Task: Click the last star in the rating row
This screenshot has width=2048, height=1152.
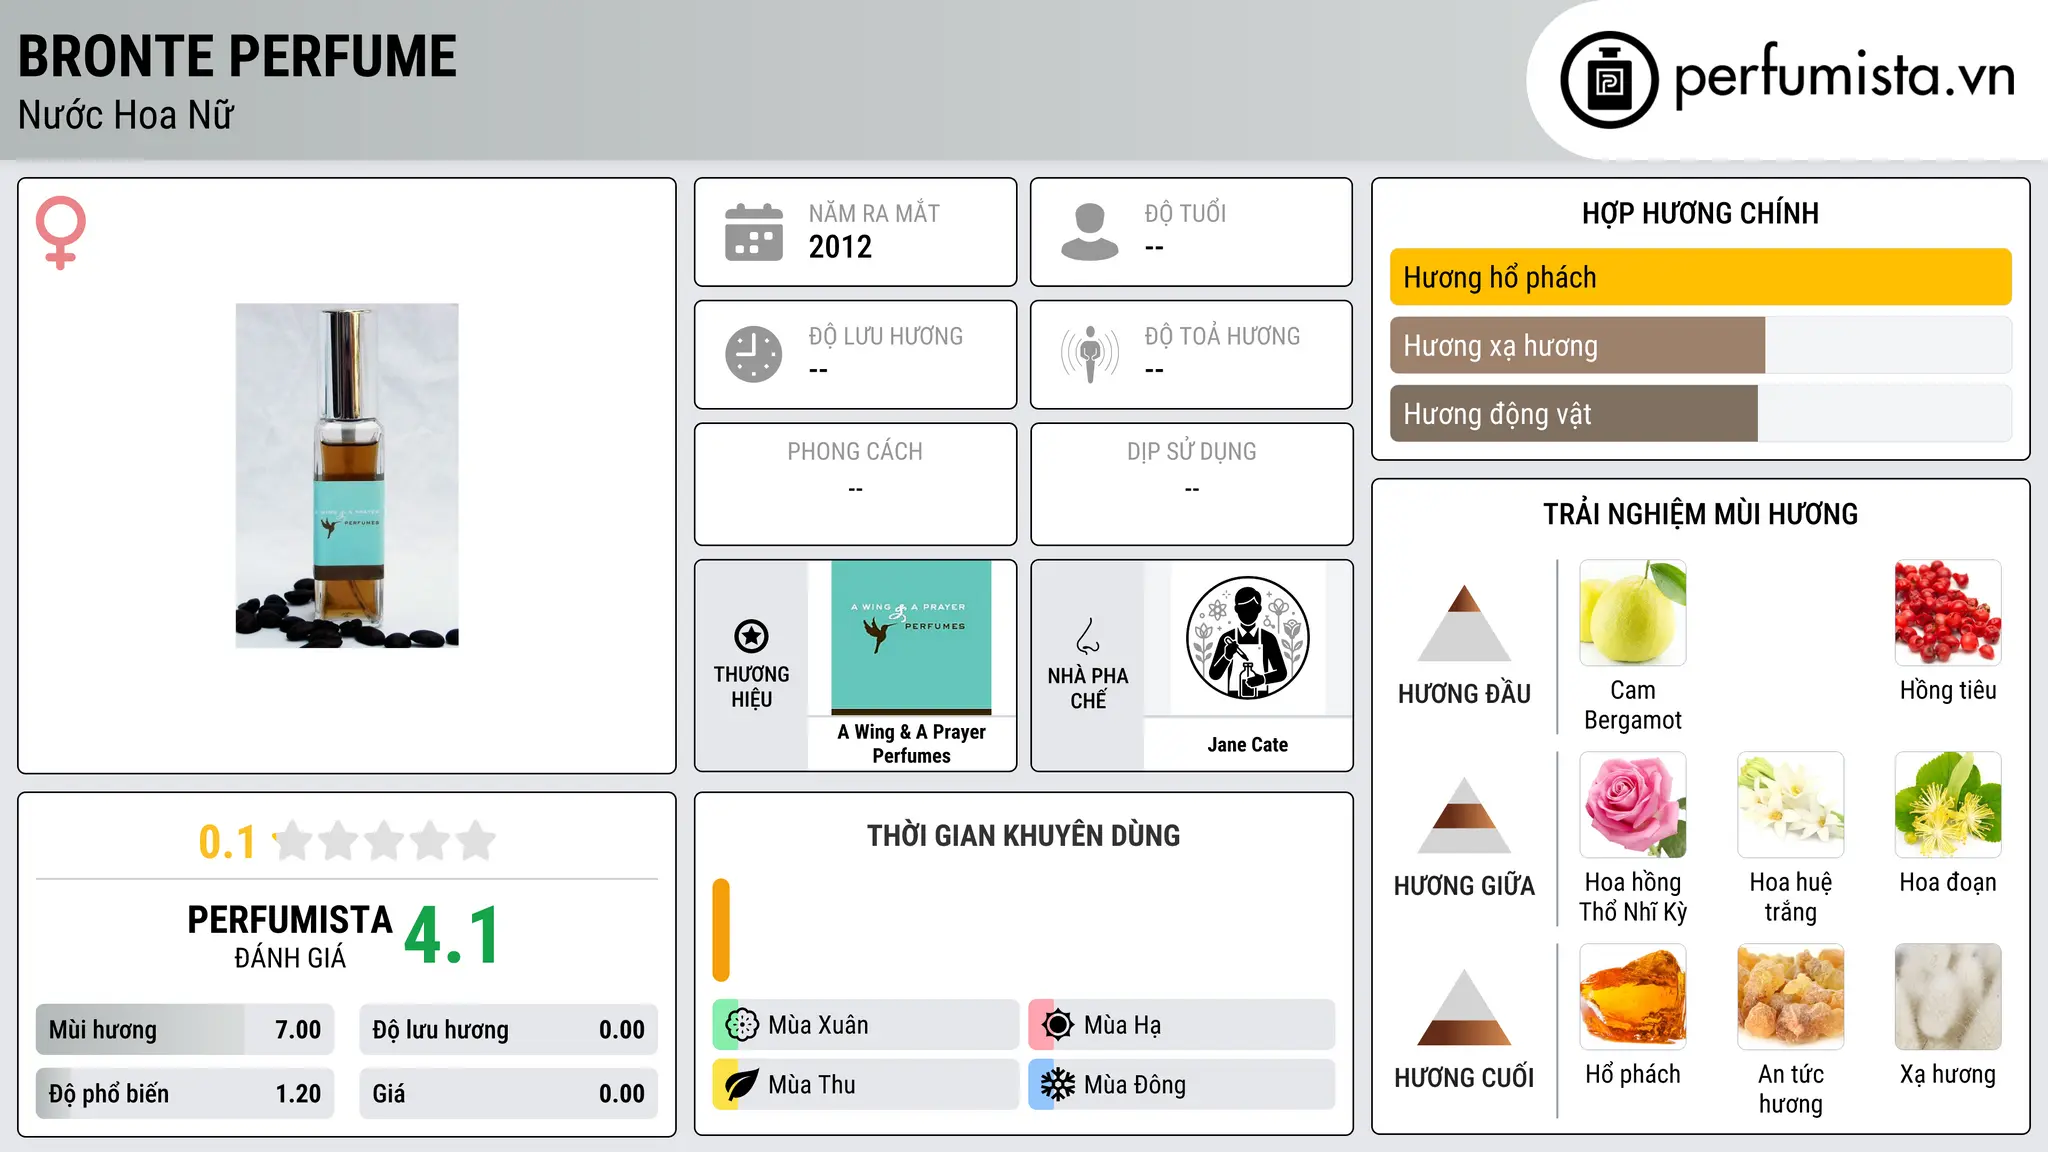Action: [x=476, y=841]
